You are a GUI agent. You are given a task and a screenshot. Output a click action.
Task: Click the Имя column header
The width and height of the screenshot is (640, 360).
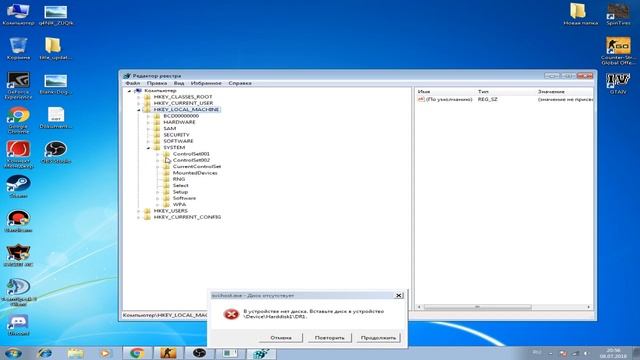445,92
